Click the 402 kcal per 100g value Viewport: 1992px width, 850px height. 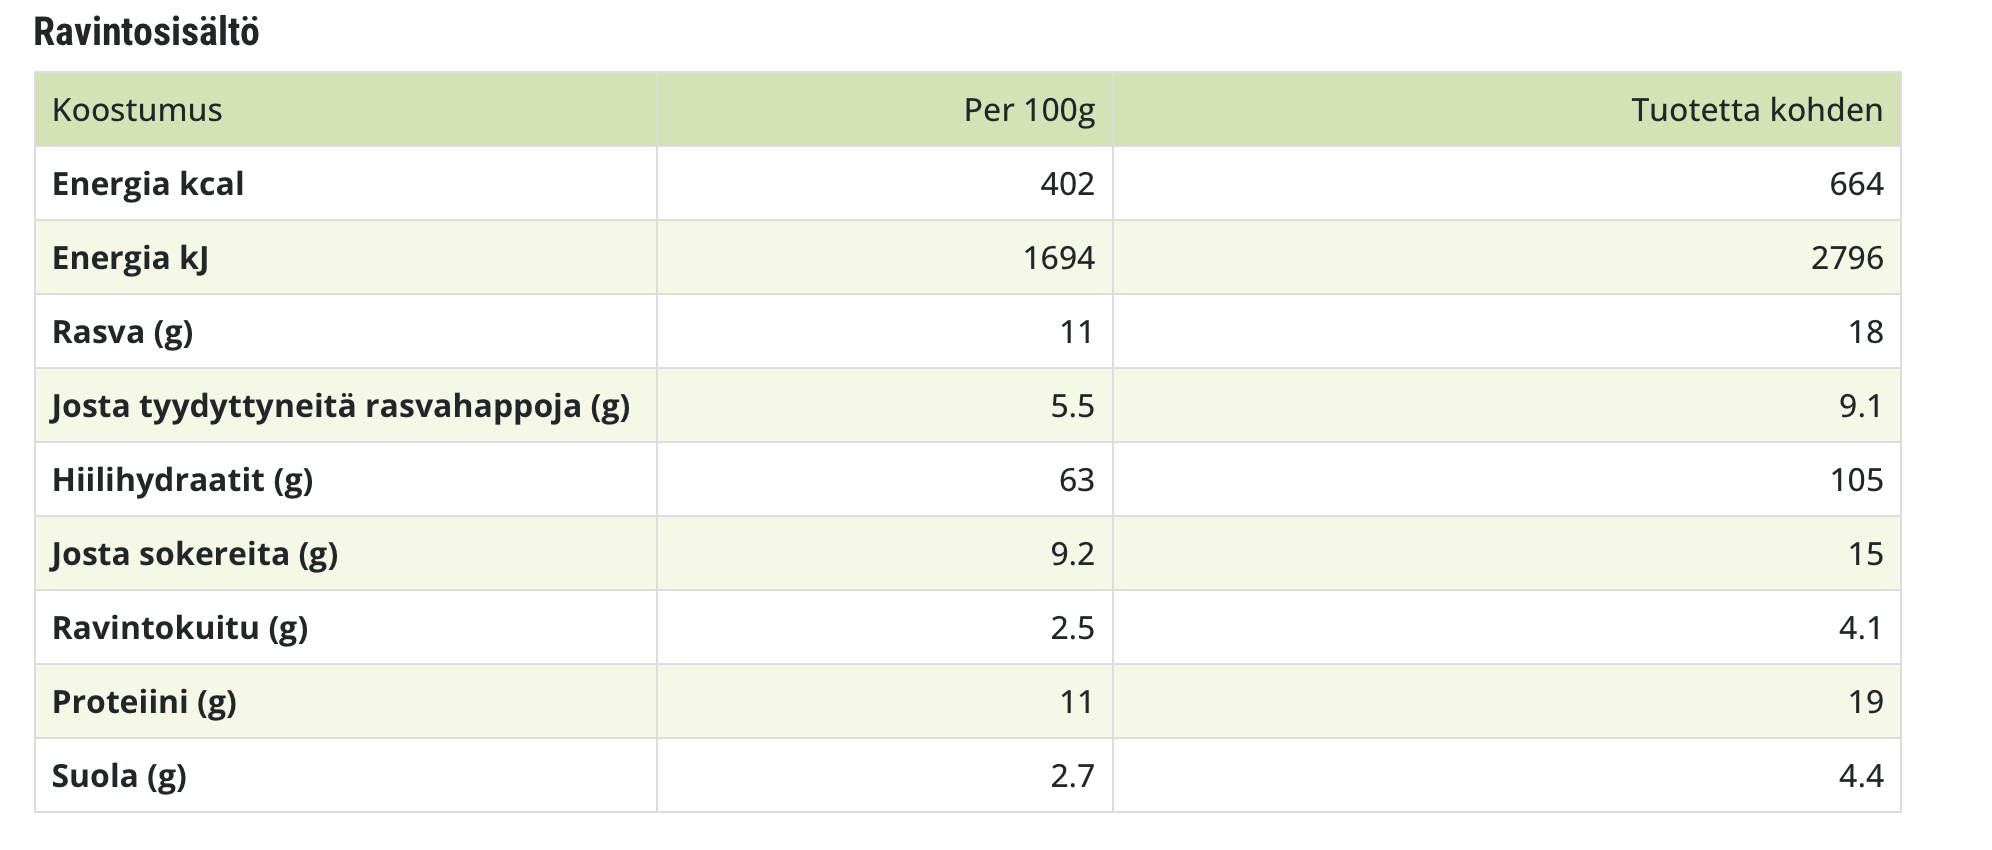point(1067,184)
